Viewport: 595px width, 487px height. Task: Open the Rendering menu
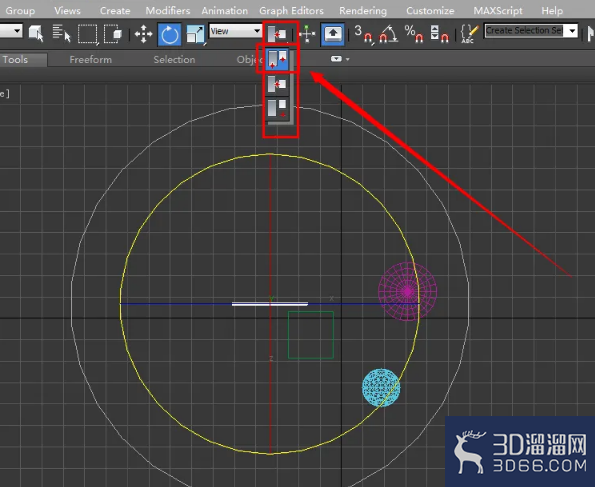pyautogui.click(x=363, y=11)
